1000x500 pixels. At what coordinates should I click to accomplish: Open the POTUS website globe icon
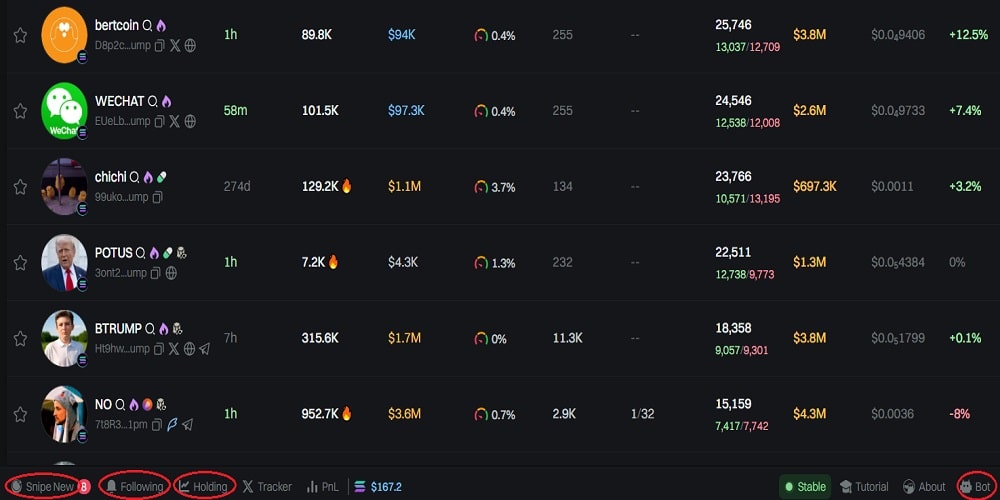click(x=171, y=273)
